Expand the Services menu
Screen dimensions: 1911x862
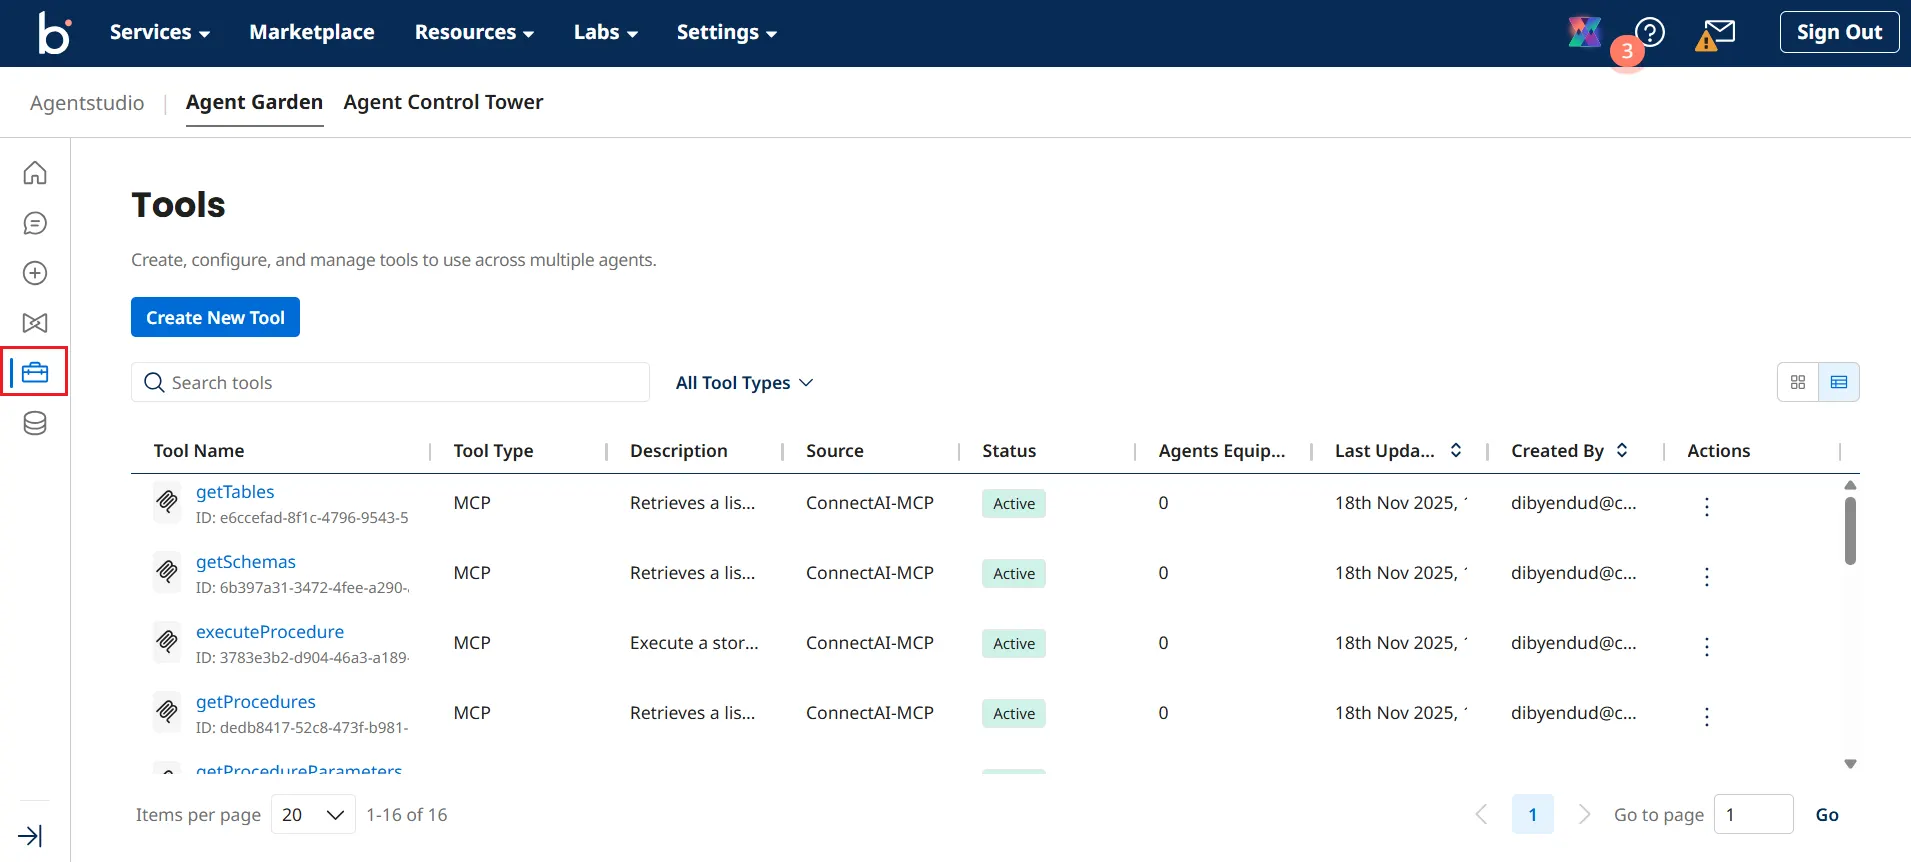pos(159,32)
